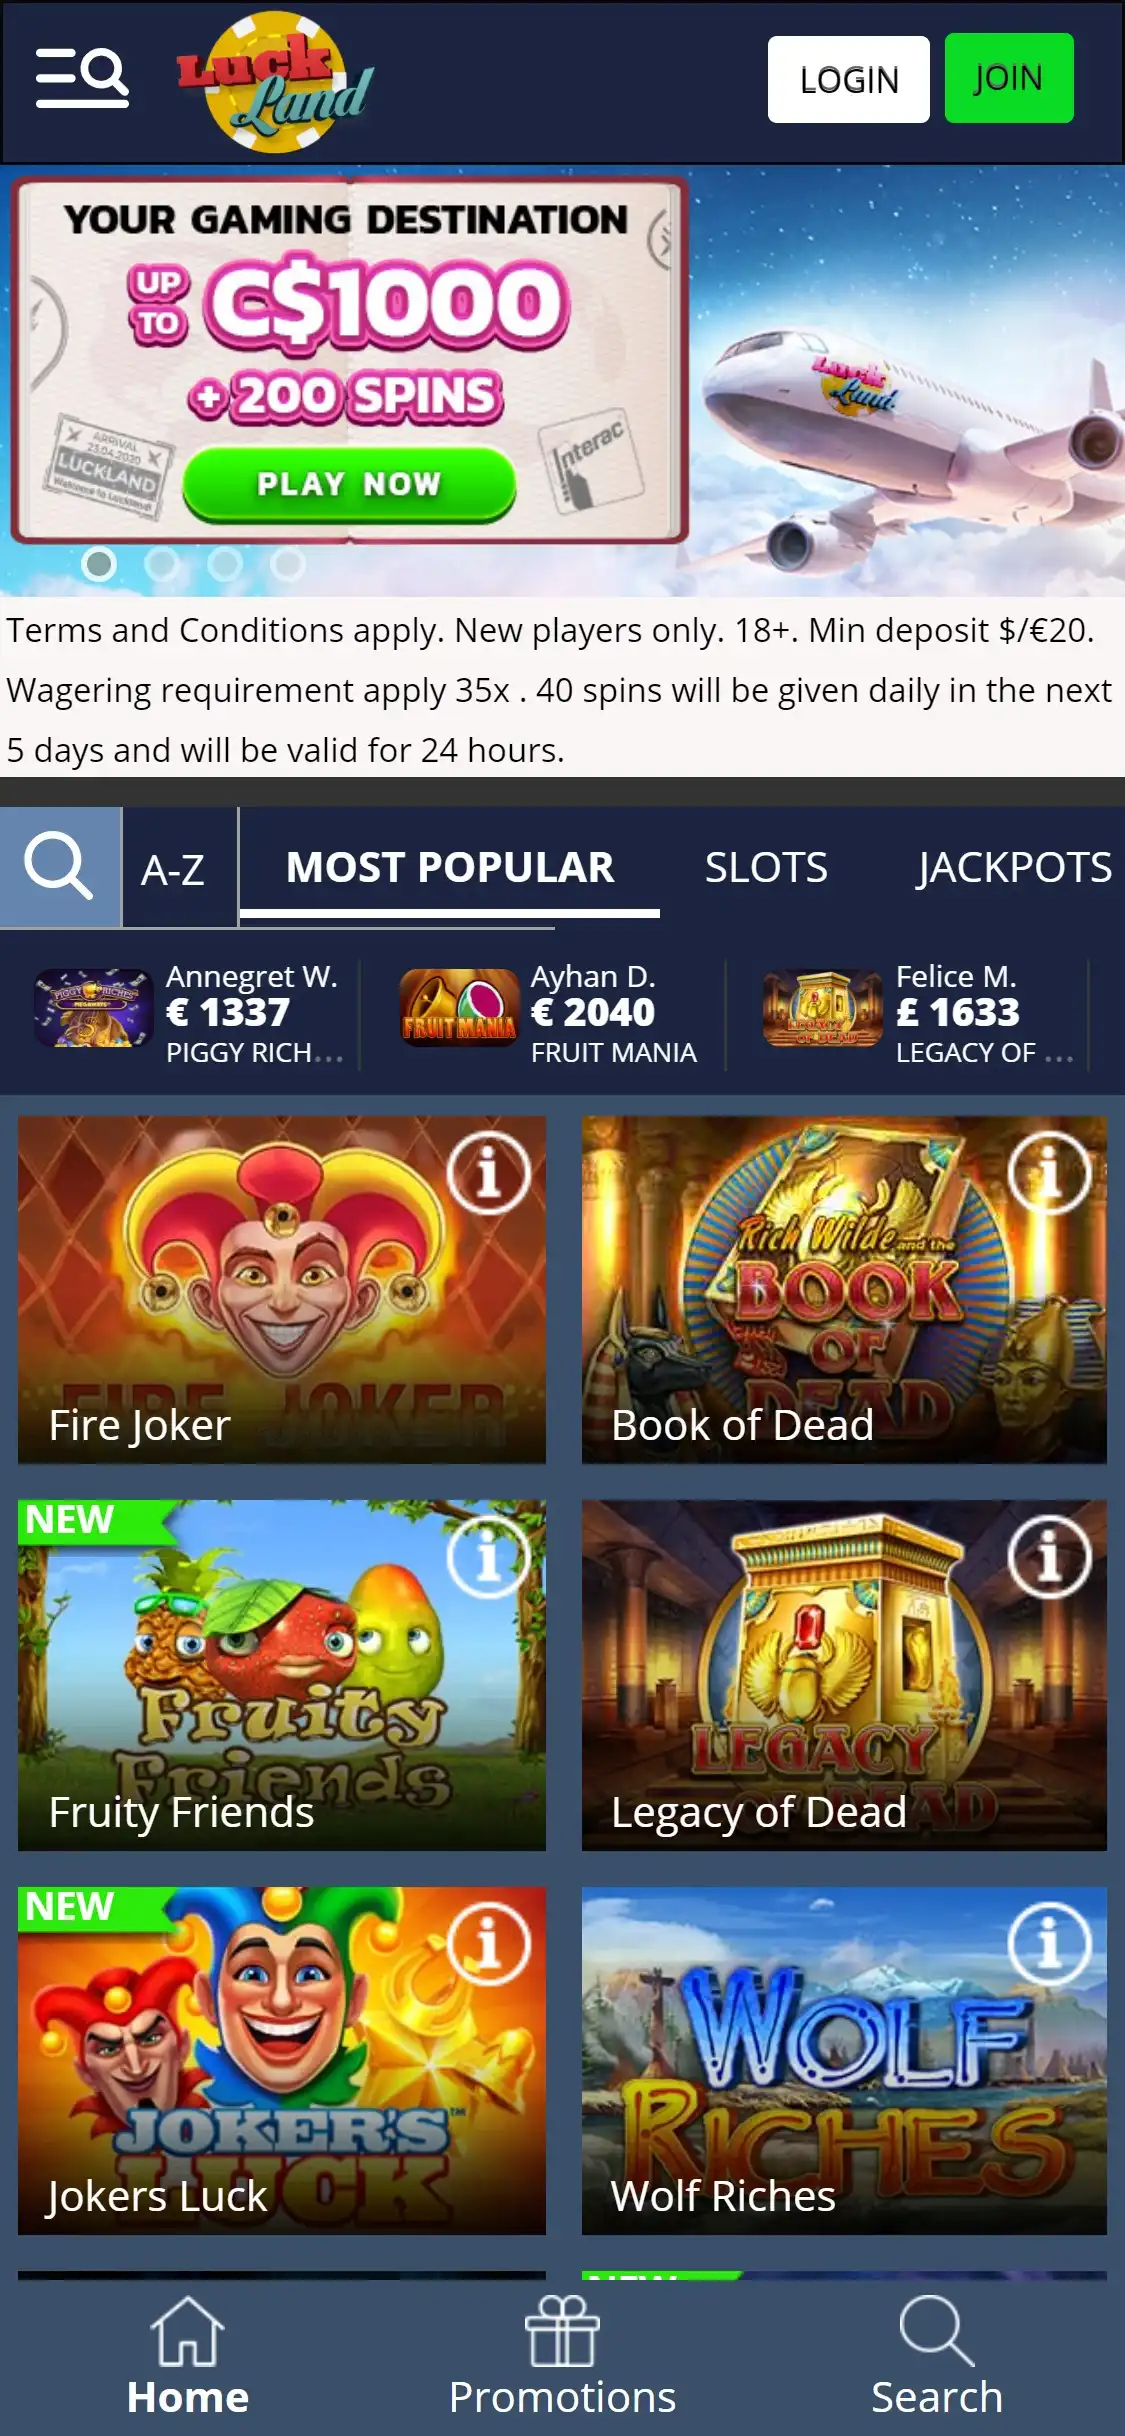Select the third banner carousel dot
The height and width of the screenshot is (2436, 1125).
[225, 564]
